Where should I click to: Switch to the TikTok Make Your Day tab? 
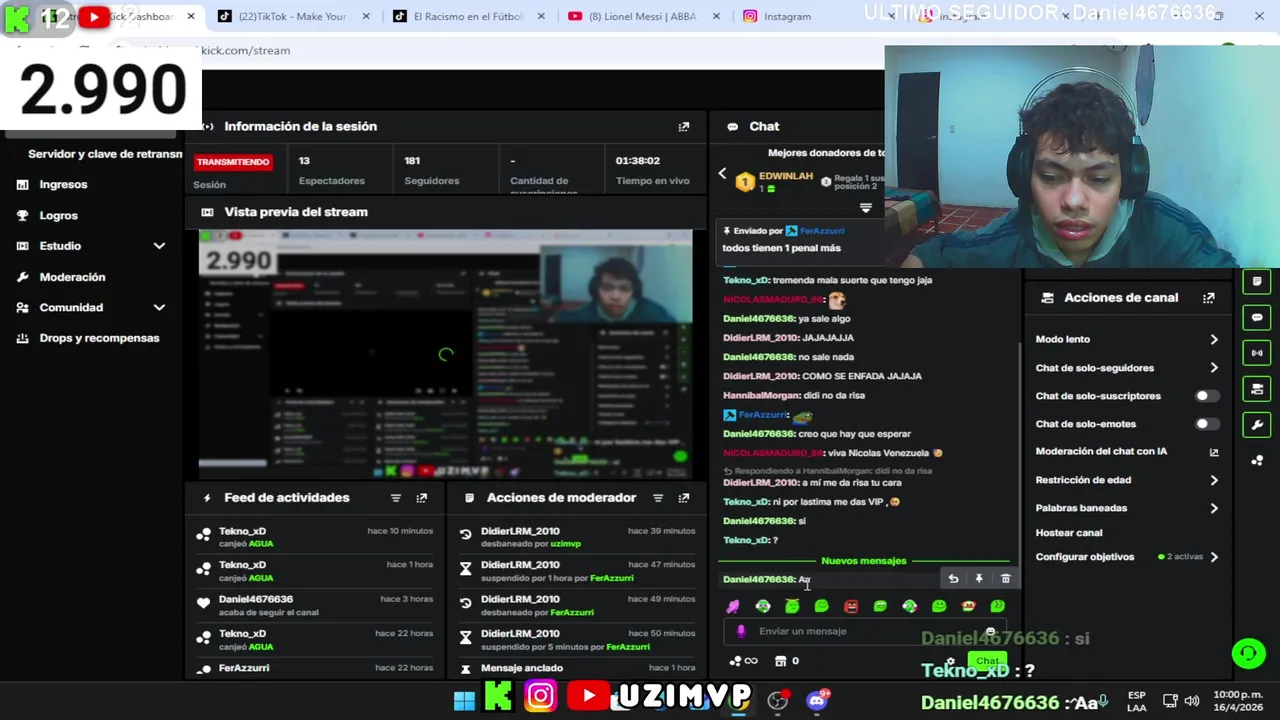pyautogui.click(x=293, y=16)
